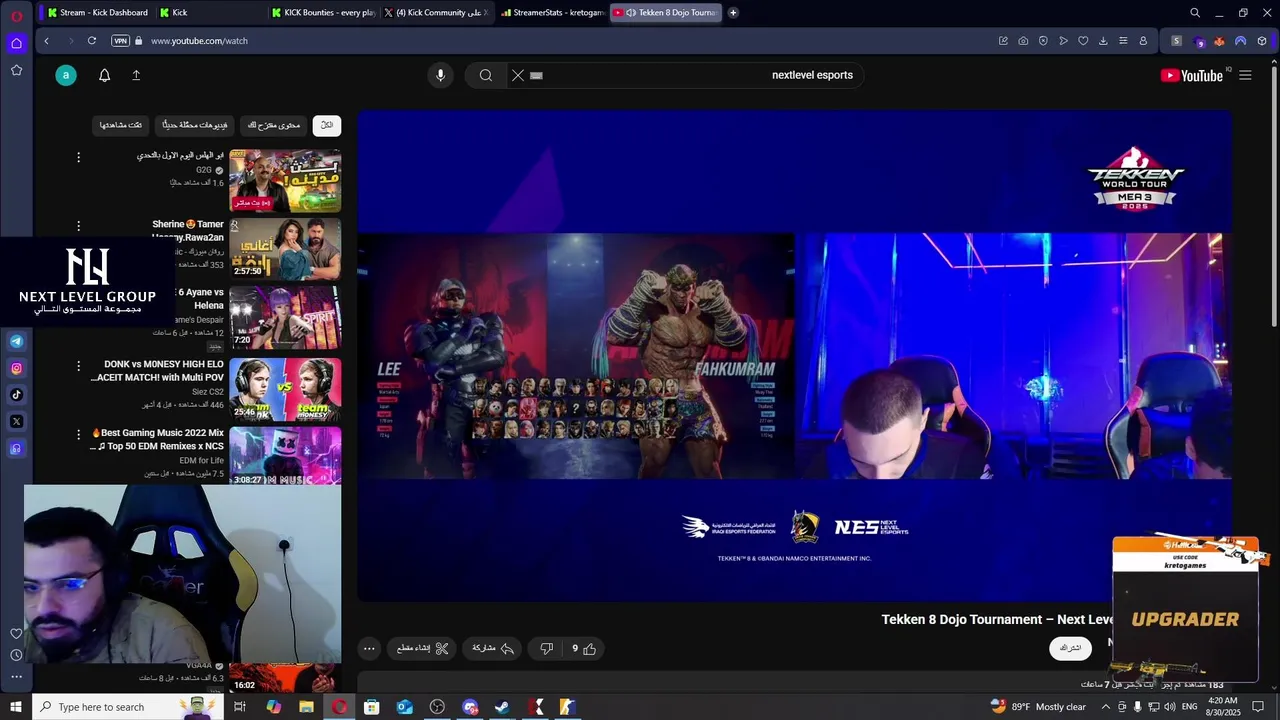Reload the YouTube page
This screenshot has width=1280, height=720.
(91, 41)
